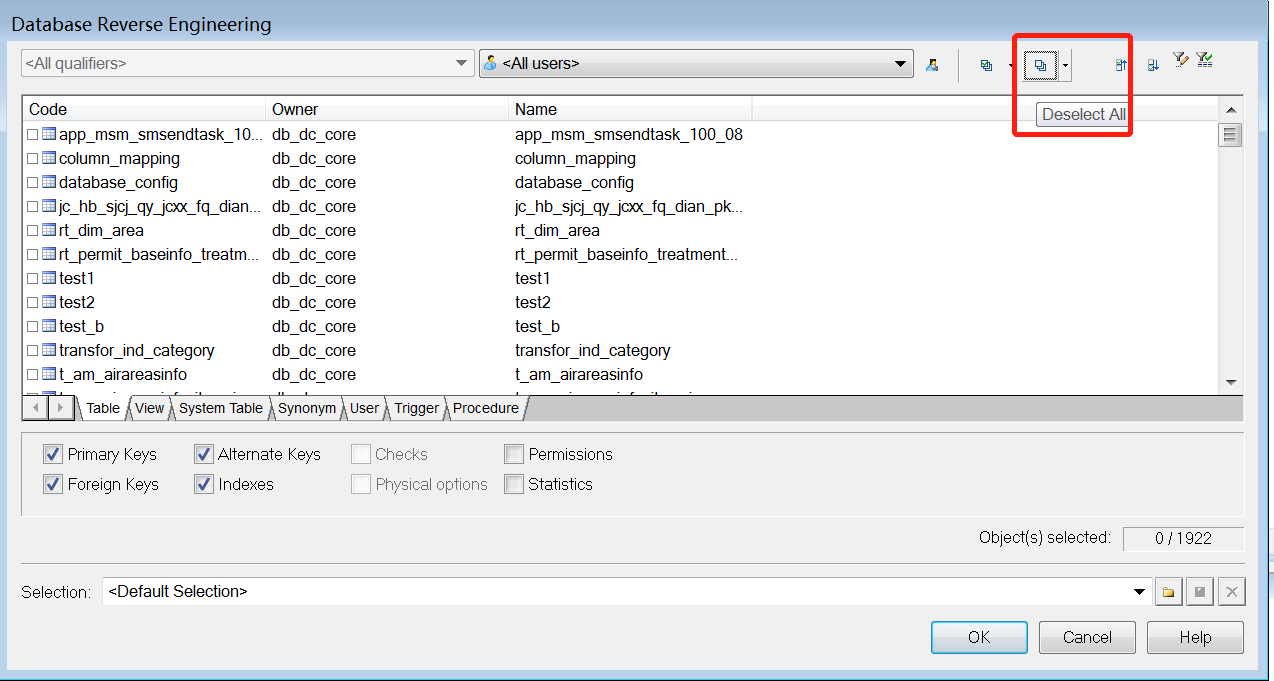Click db_dc_core owner of database_config
The height and width of the screenshot is (681, 1274).
pos(314,182)
